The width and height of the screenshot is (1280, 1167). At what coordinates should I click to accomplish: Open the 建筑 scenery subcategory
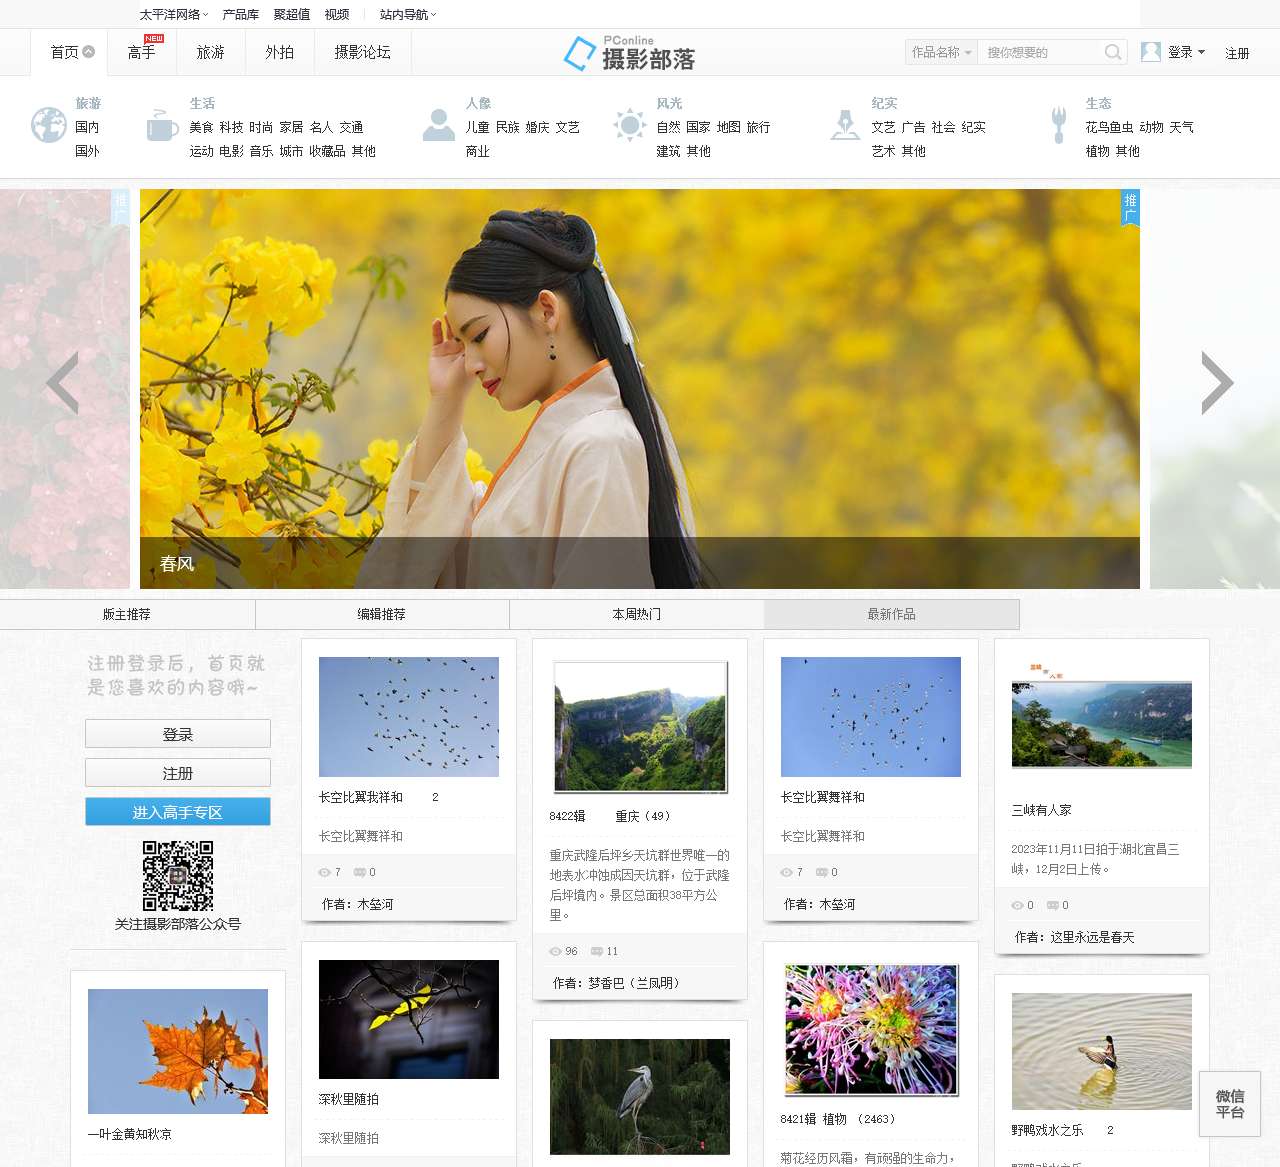tap(668, 151)
